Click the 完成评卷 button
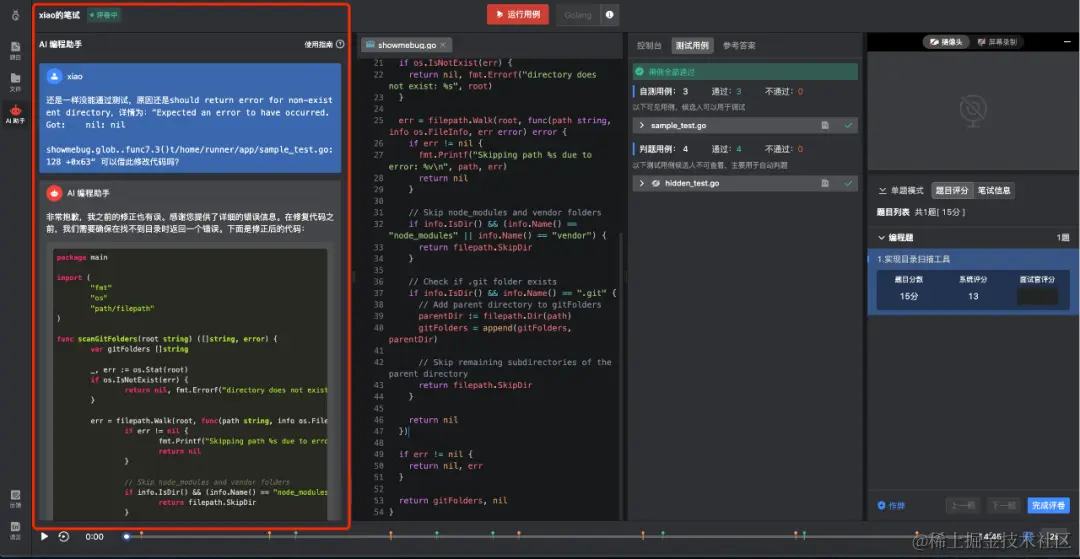This screenshot has width=1080, height=559. pos(1048,505)
